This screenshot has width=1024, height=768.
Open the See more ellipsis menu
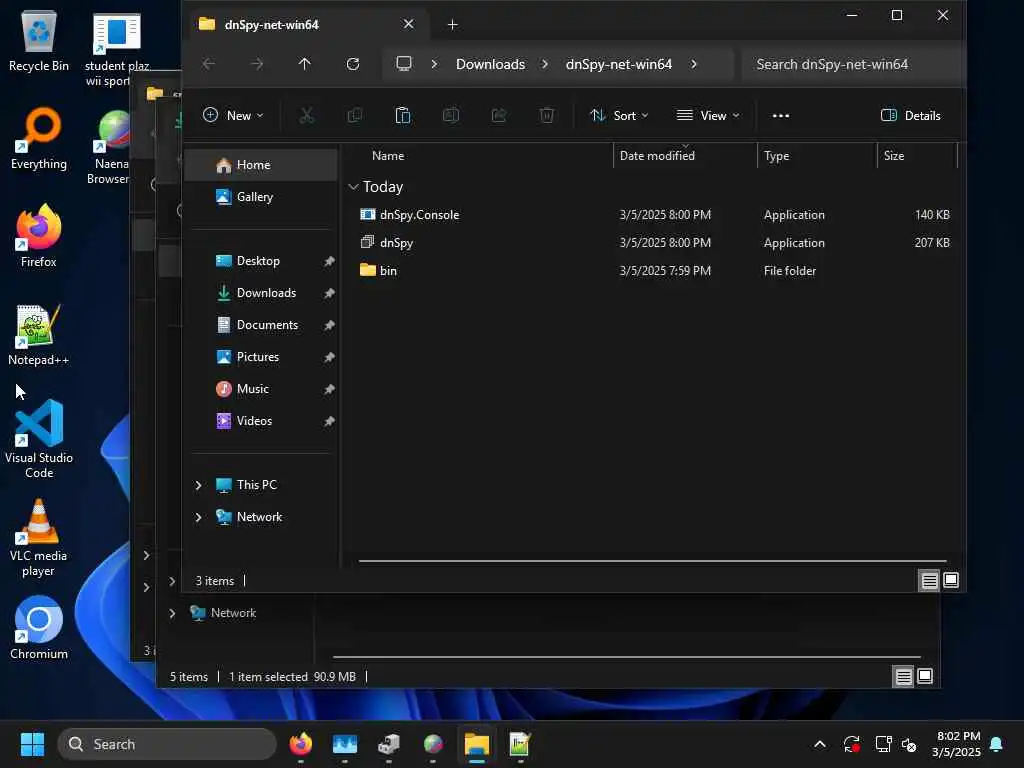click(780, 116)
